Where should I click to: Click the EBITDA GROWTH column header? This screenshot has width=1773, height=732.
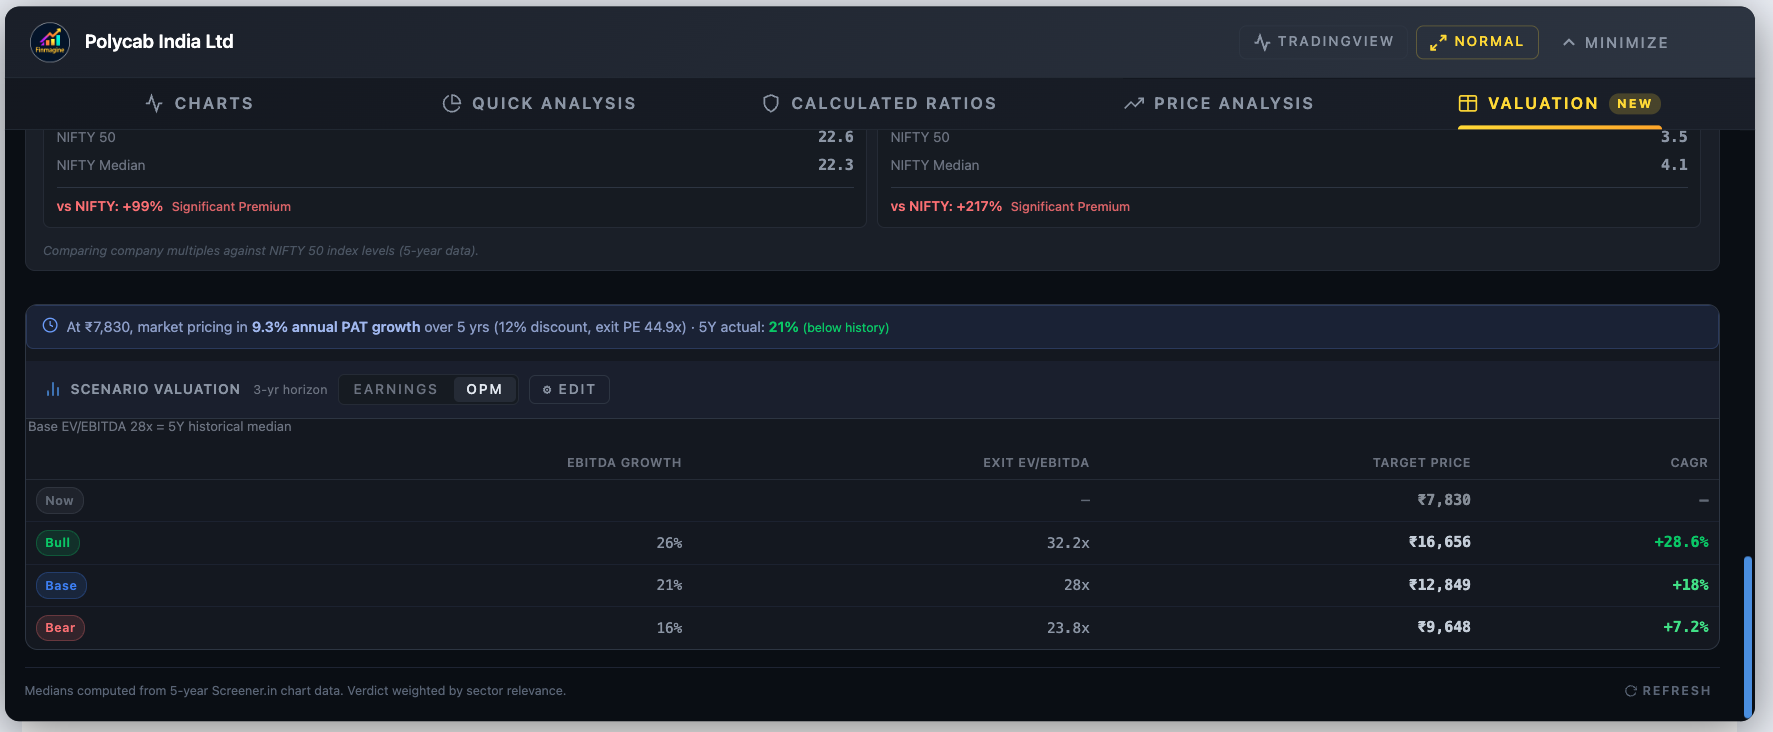[624, 463]
